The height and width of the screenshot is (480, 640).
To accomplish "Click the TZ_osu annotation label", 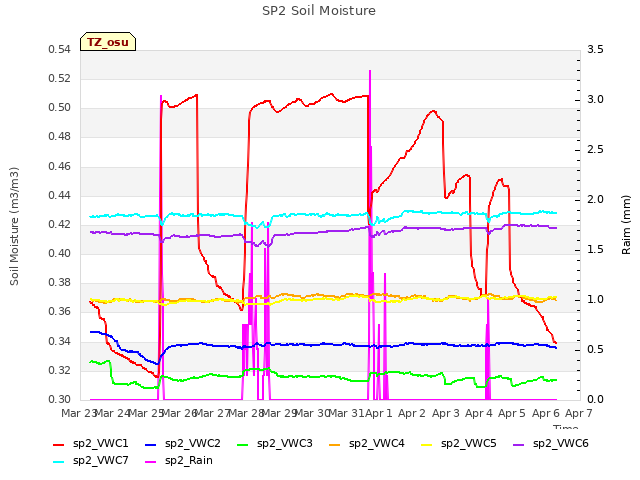I will pos(108,42).
